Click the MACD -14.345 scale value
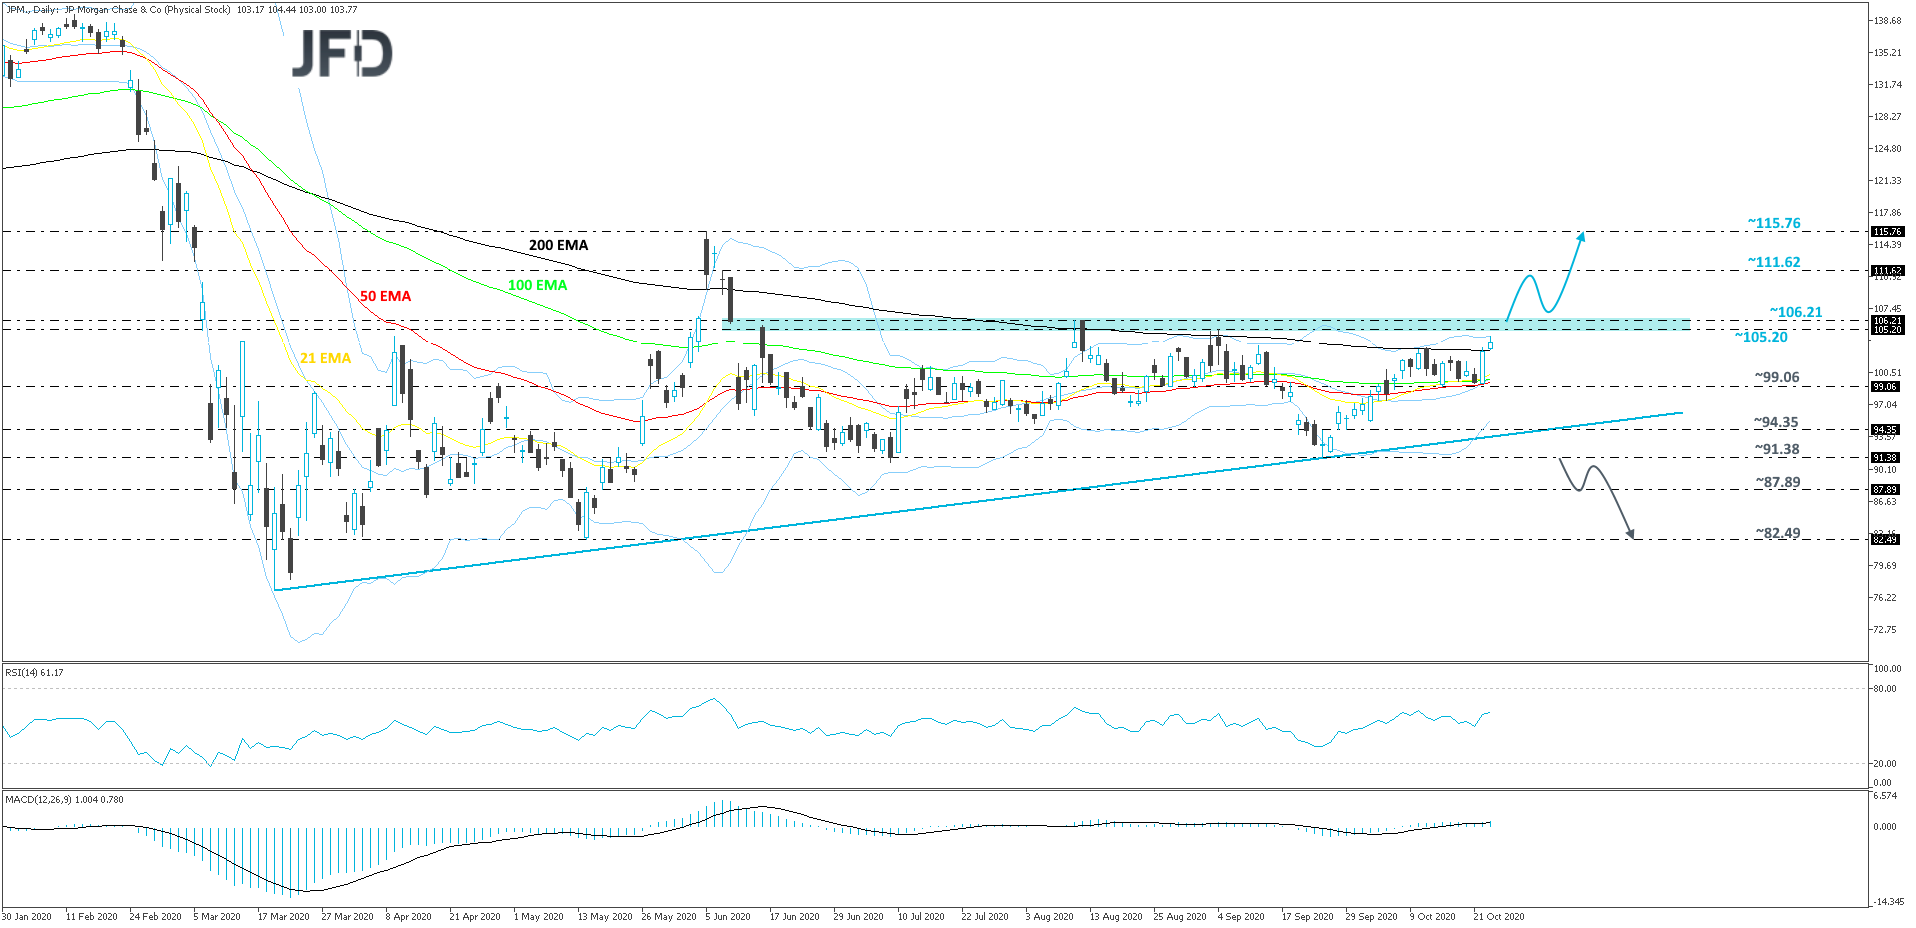The width and height of the screenshot is (1916, 928). (x=1888, y=902)
